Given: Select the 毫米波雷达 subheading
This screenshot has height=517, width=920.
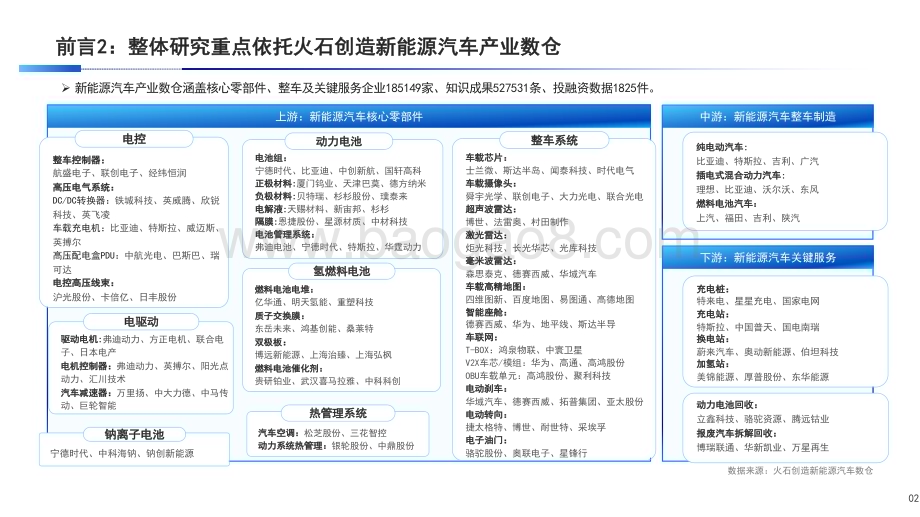Looking at the screenshot, I should (491, 261).
